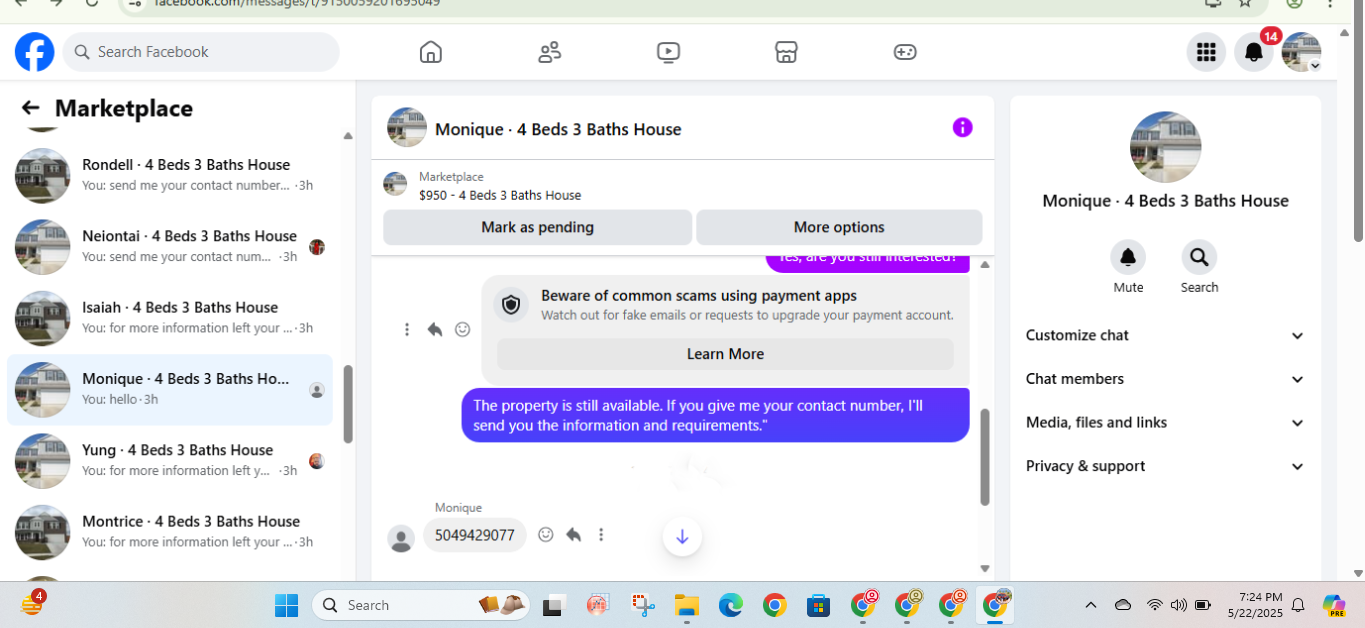This screenshot has height=628, width=1365.
Task: Open Windows notification bell in system tray
Action: (1298, 605)
